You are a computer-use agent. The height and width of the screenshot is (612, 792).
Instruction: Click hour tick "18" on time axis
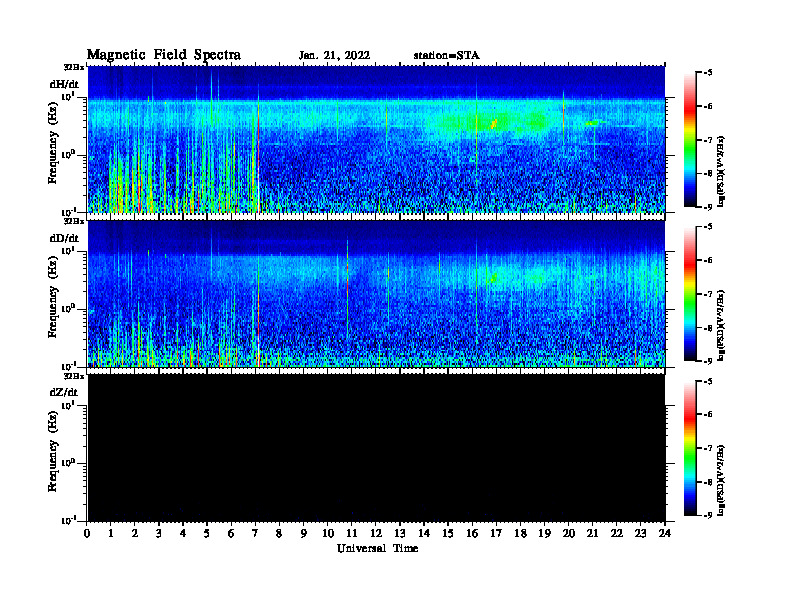pos(520,534)
